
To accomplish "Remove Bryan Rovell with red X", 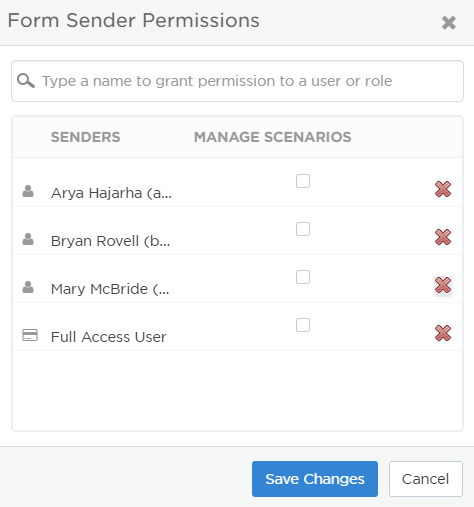I will (443, 237).
